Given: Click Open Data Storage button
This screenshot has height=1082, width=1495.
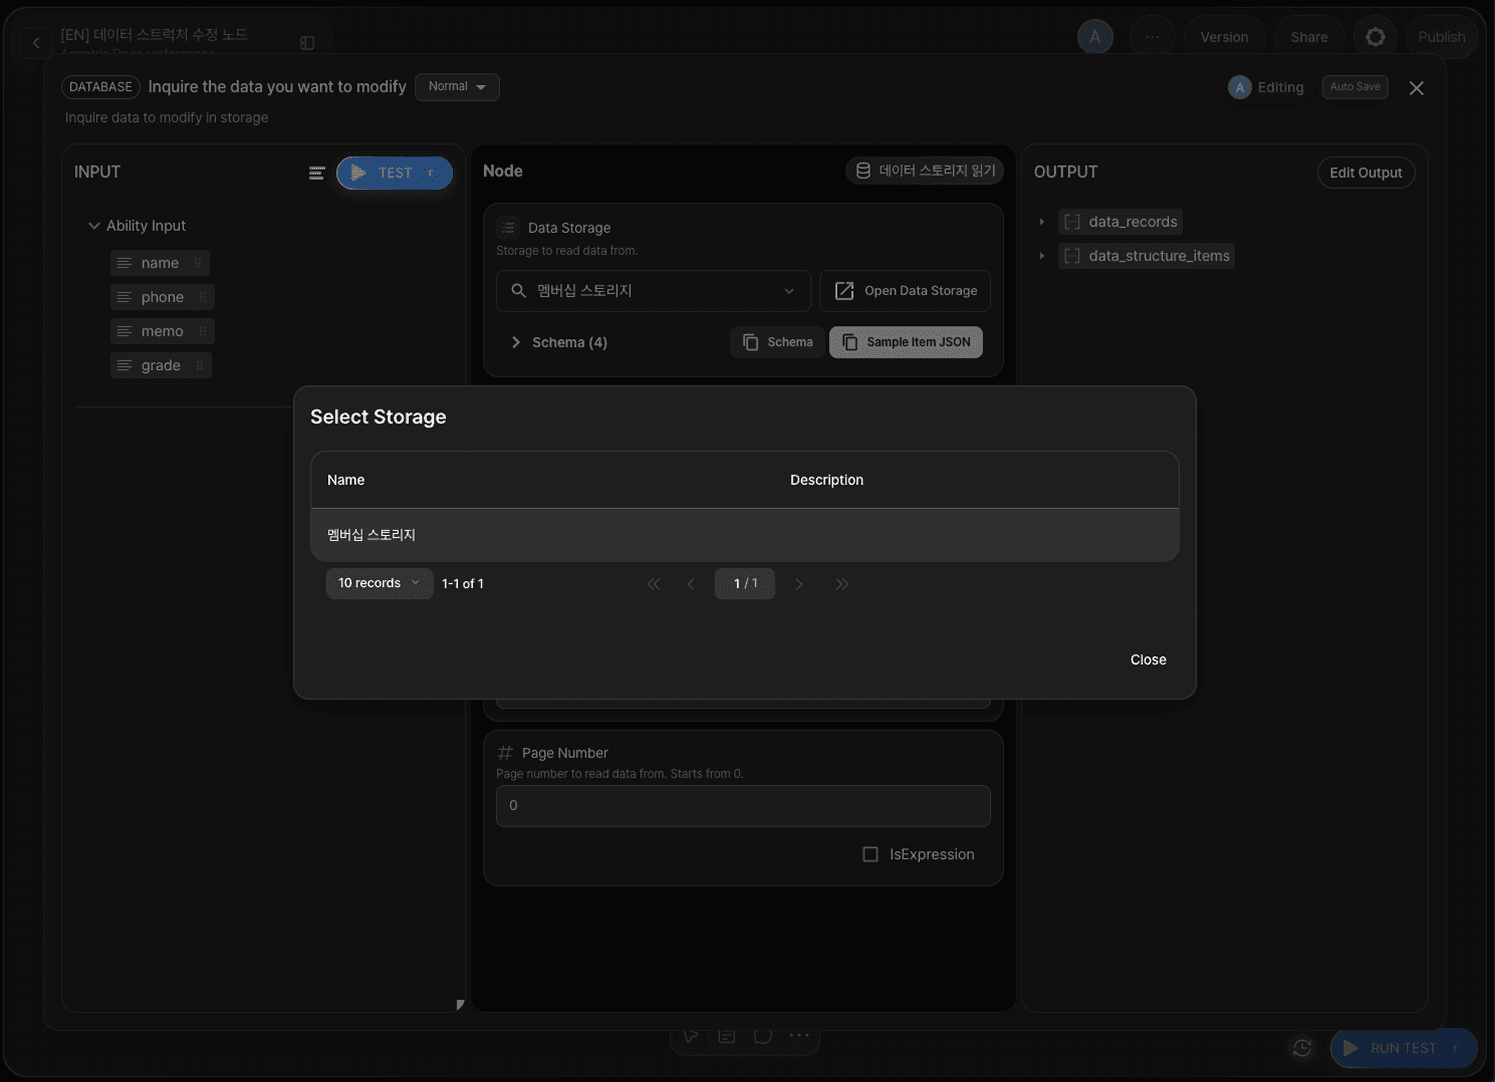Looking at the screenshot, I should coord(905,291).
